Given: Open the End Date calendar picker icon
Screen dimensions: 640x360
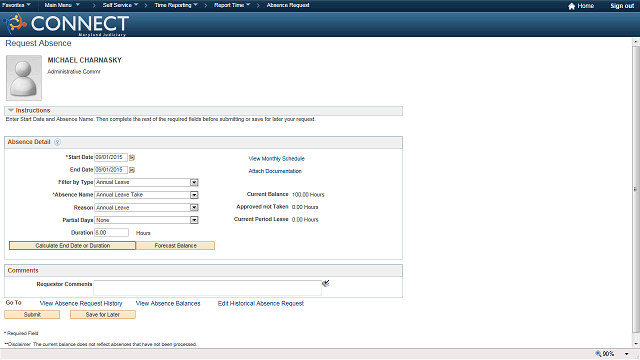Looking at the screenshot, I should pos(132,170).
